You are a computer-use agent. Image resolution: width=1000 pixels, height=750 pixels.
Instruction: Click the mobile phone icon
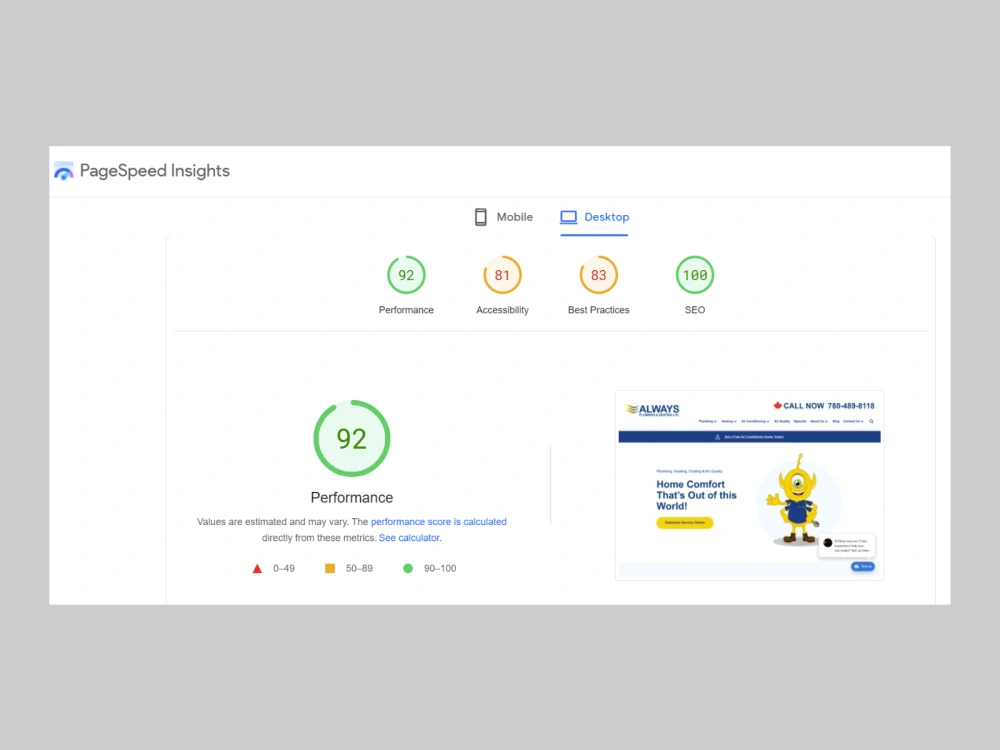pos(481,217)
